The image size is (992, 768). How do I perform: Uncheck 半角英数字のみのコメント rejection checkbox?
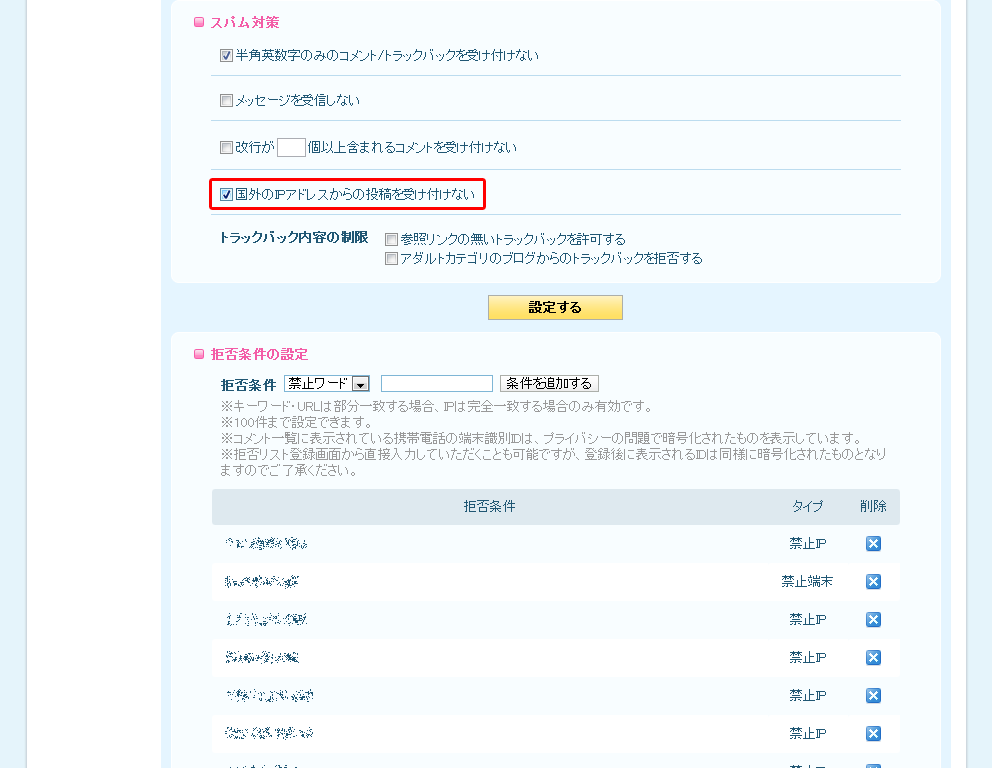pyautogui.click(x=226, y=56)
